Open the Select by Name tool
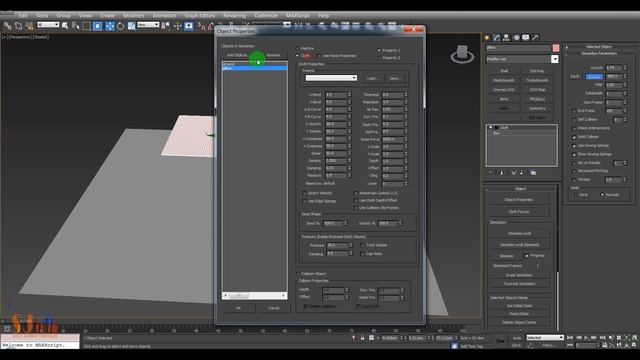640x360 pixels. point(76,26)
